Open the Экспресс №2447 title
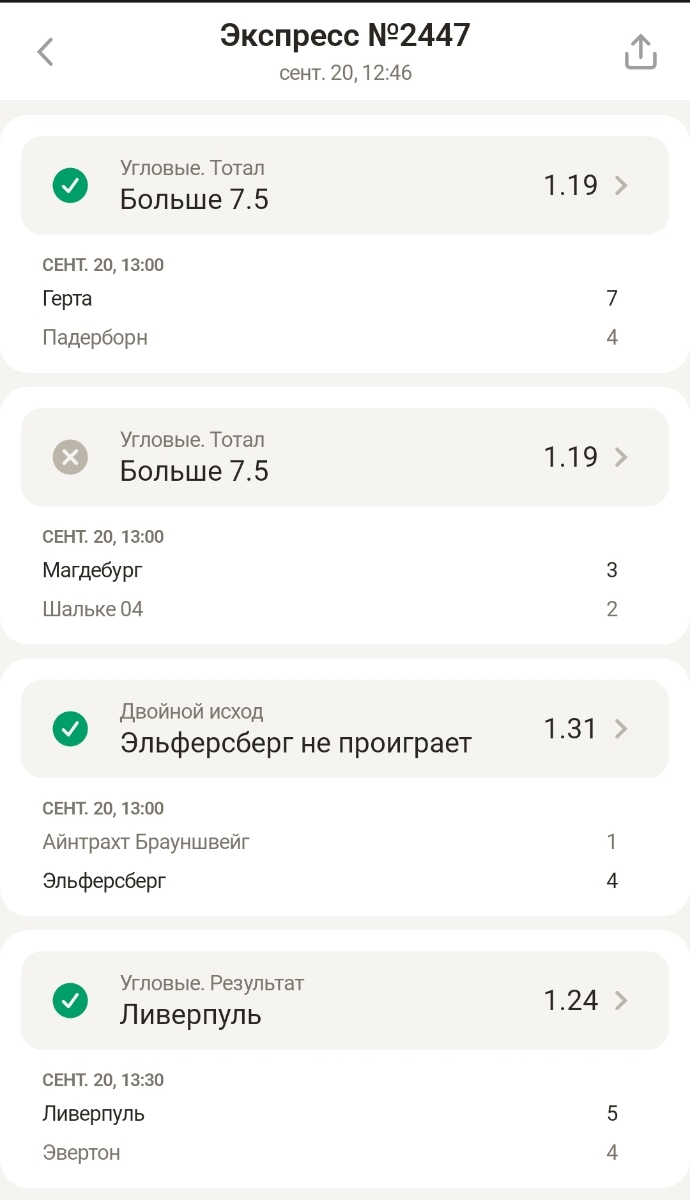Screen dimensions: 690x1200 pyautogui.click(x=345, y=36)
